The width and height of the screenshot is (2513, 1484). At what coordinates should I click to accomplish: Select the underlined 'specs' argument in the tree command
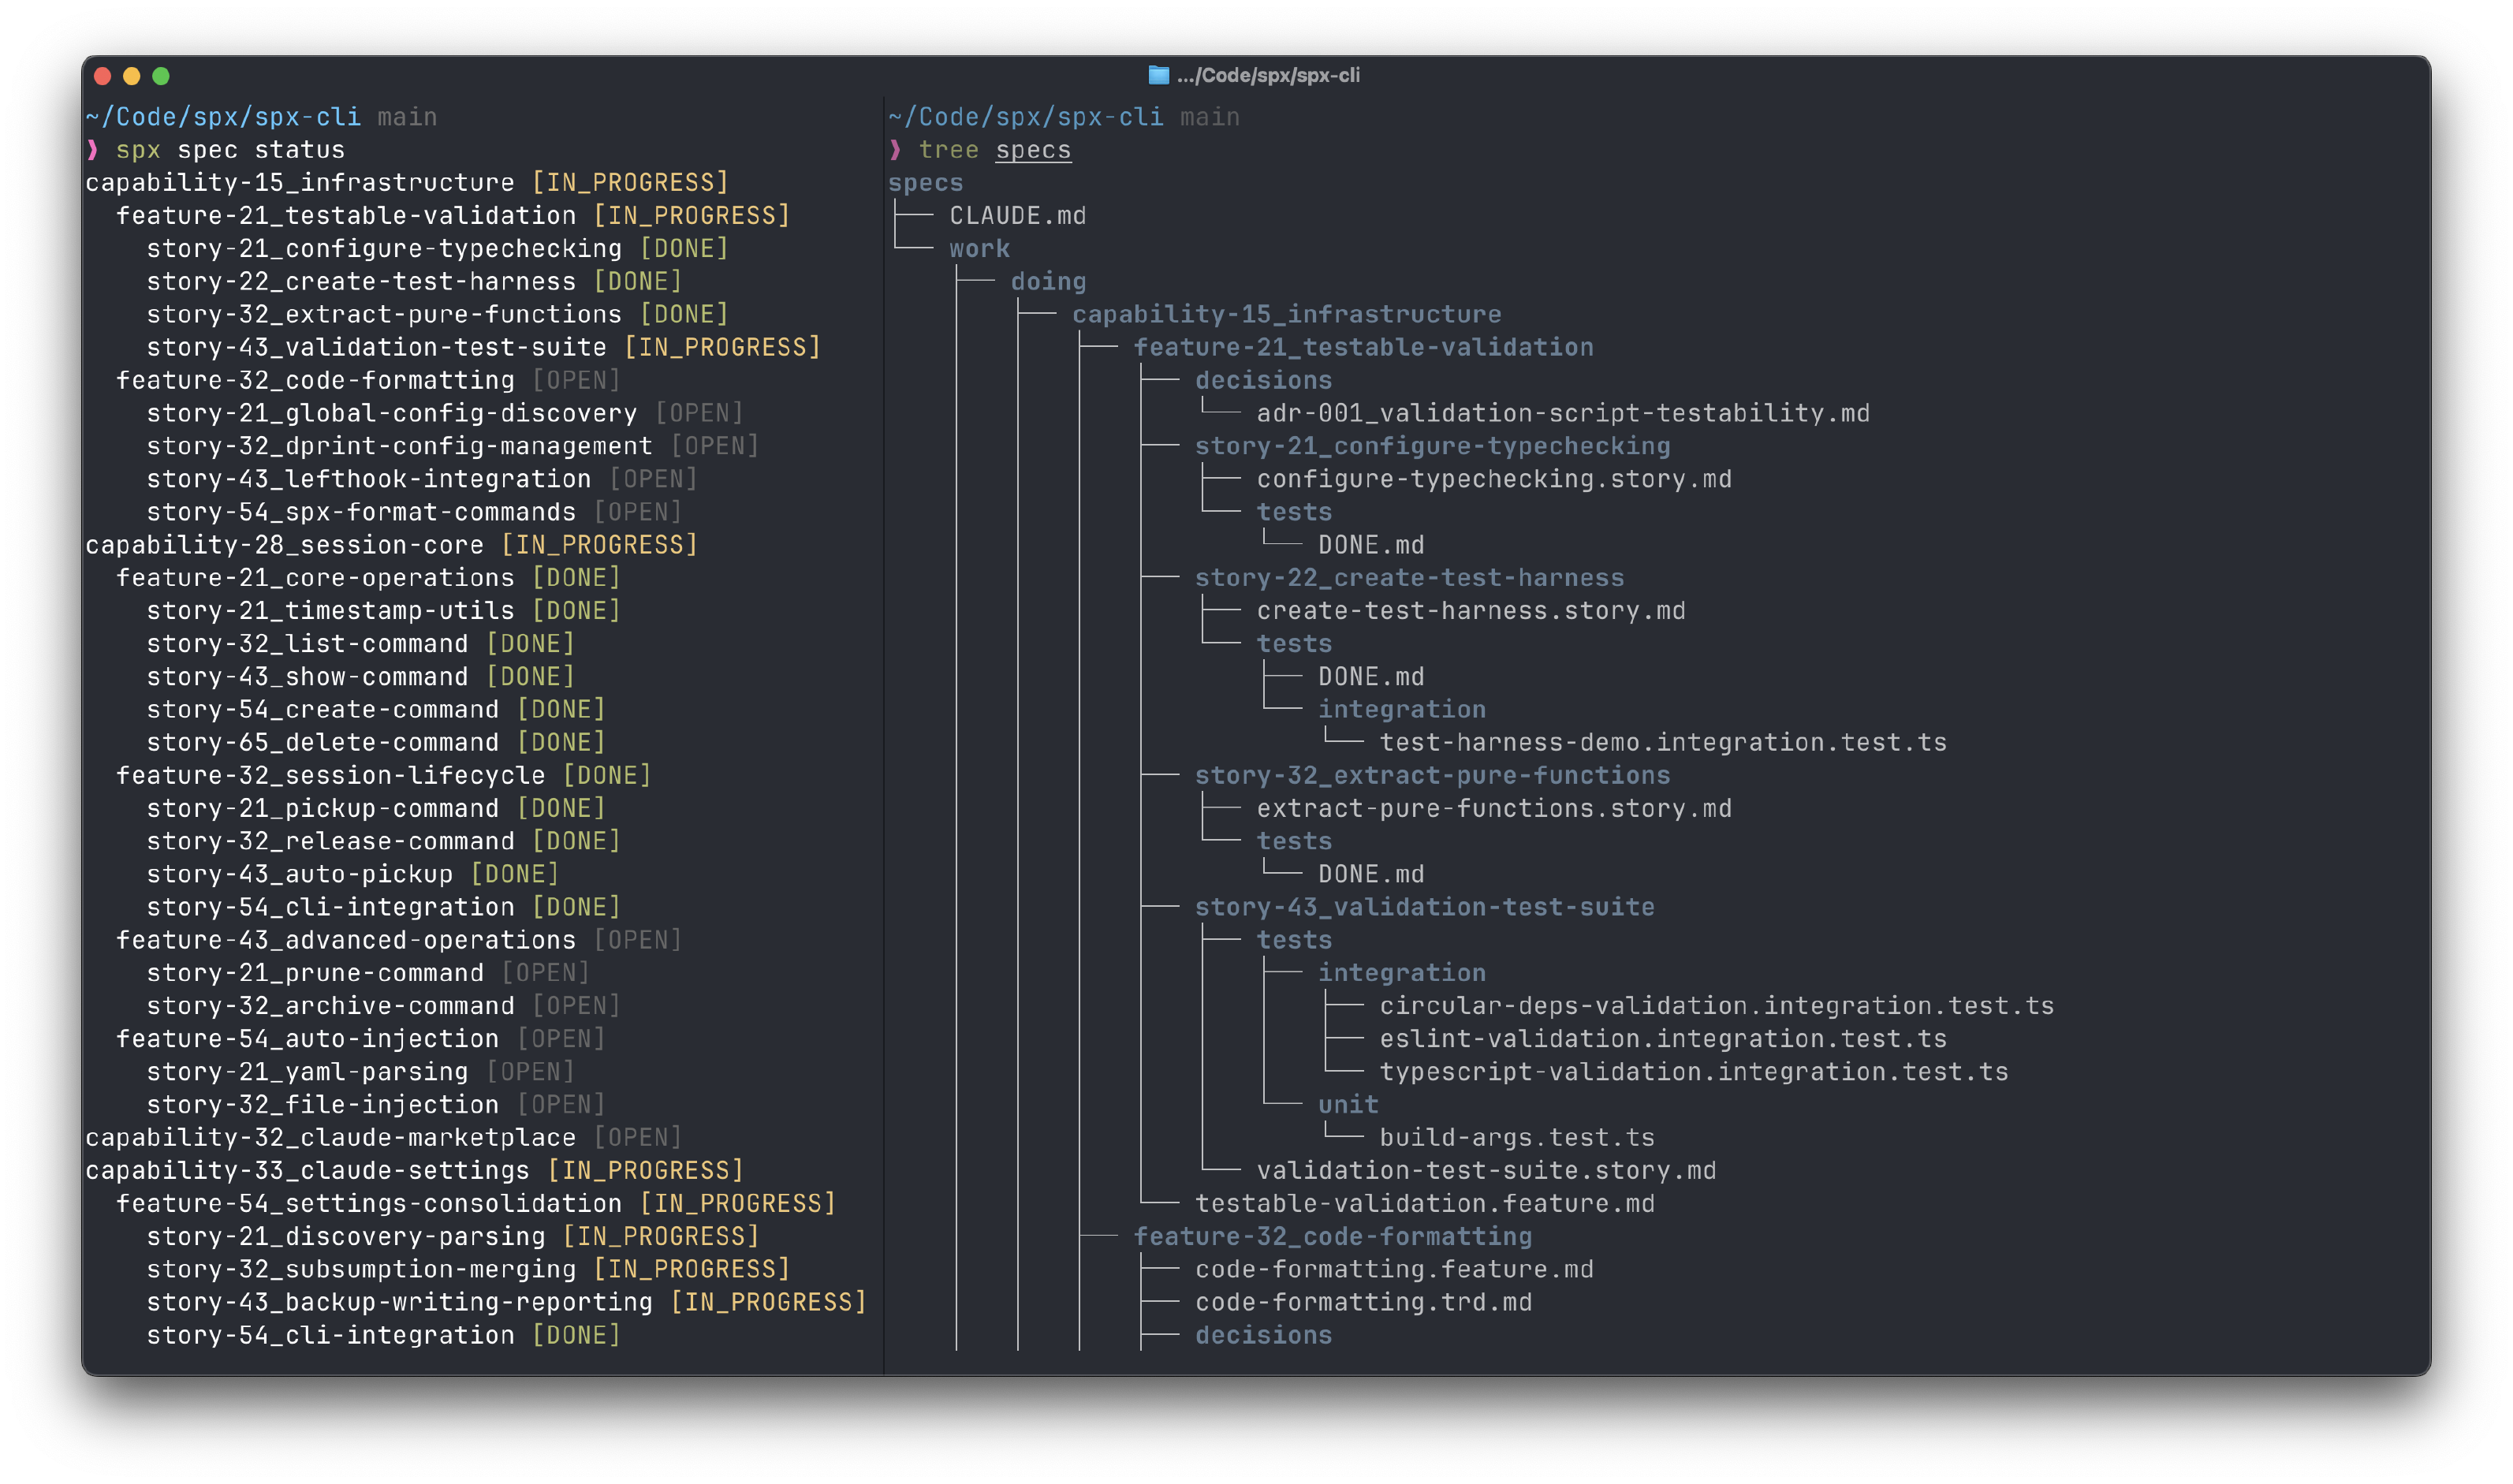pyautogui.click(x=1034, y=149)
